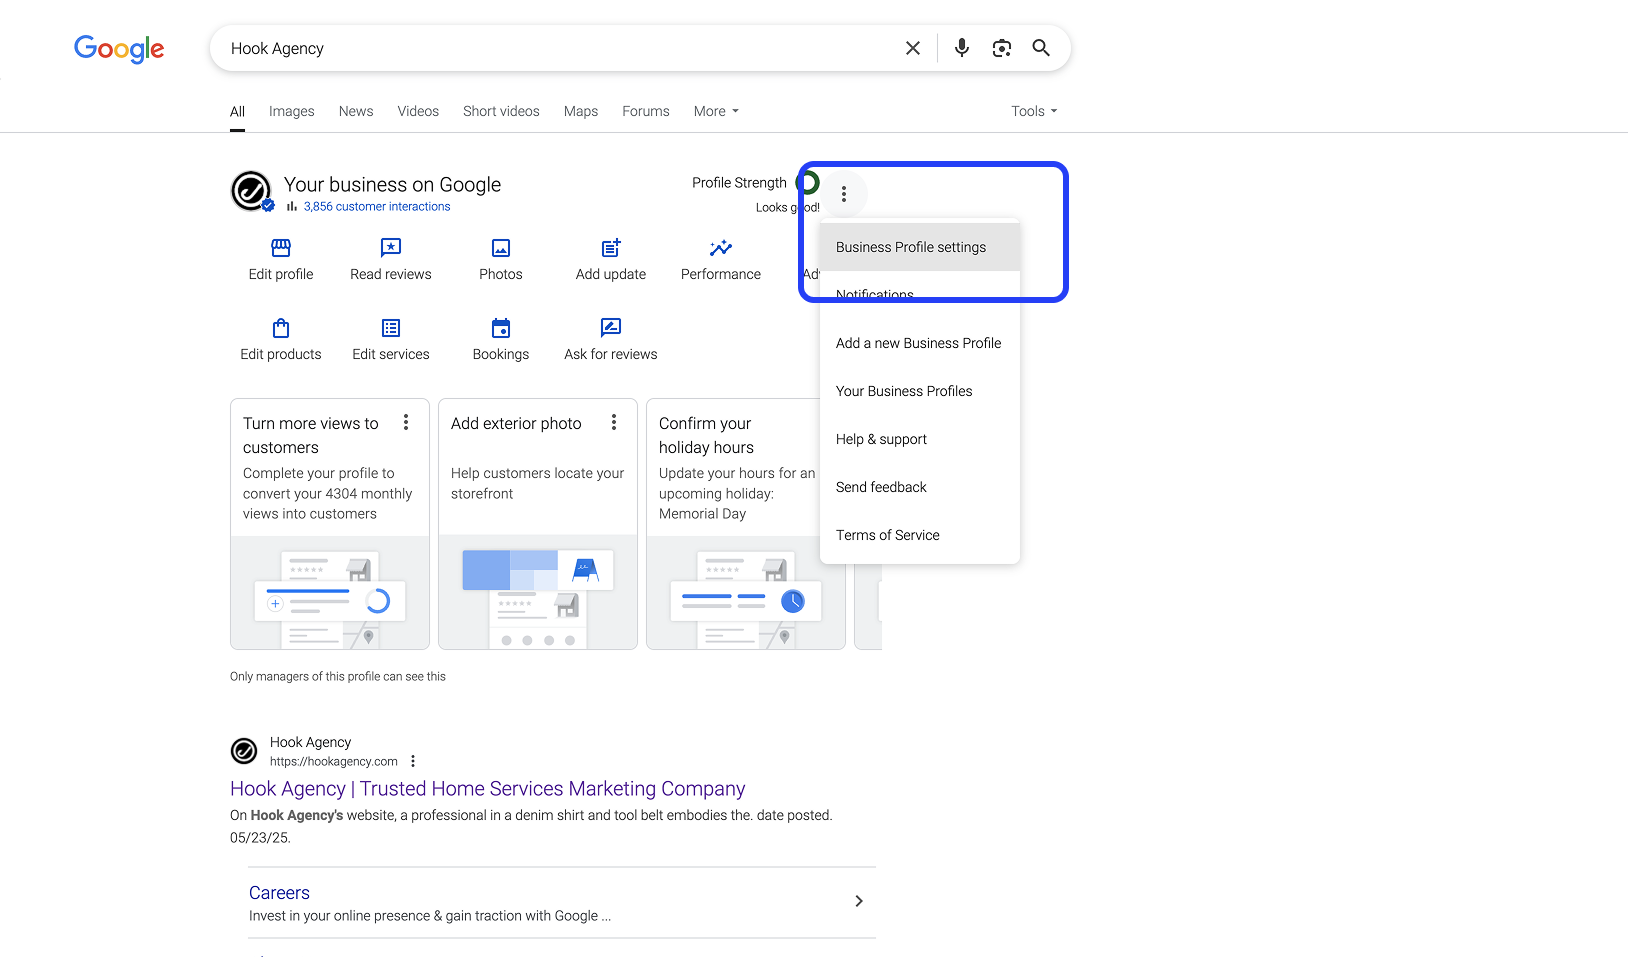1628x957 pixels.
Task: Select Help & support from menu
Action: coord(920,439)
